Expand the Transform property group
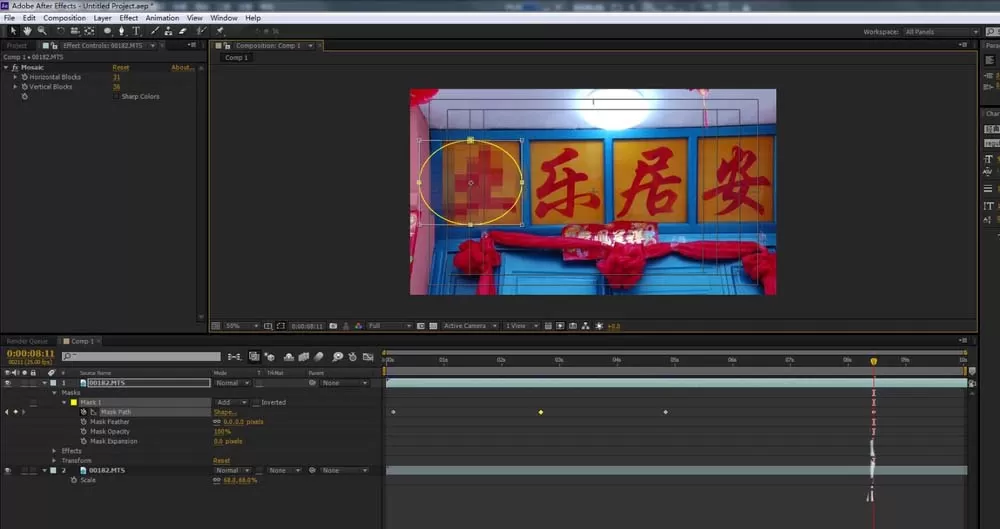The height and width of the screenshot is (529, 1000). coord(54,461)
